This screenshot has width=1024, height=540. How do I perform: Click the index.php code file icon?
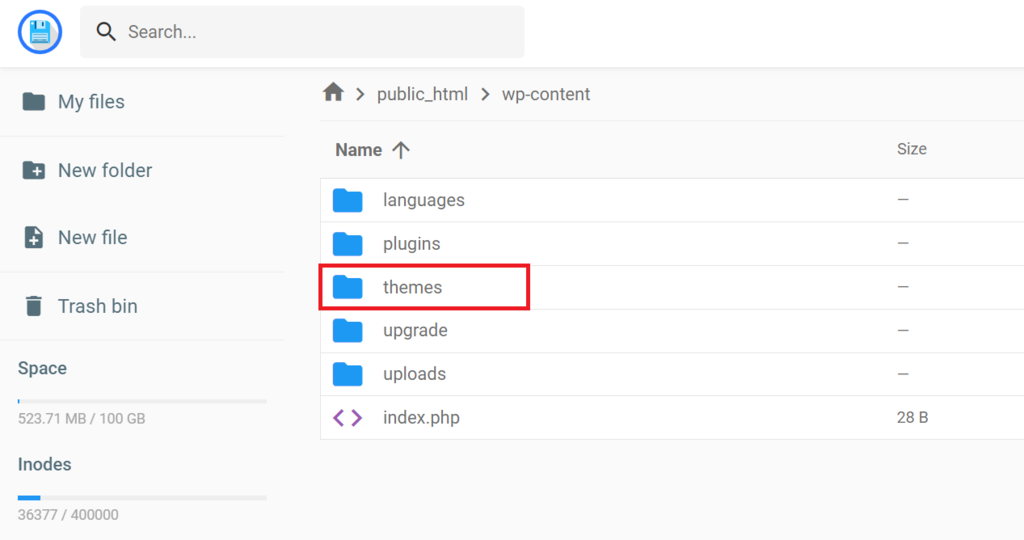tap(347, 418)
